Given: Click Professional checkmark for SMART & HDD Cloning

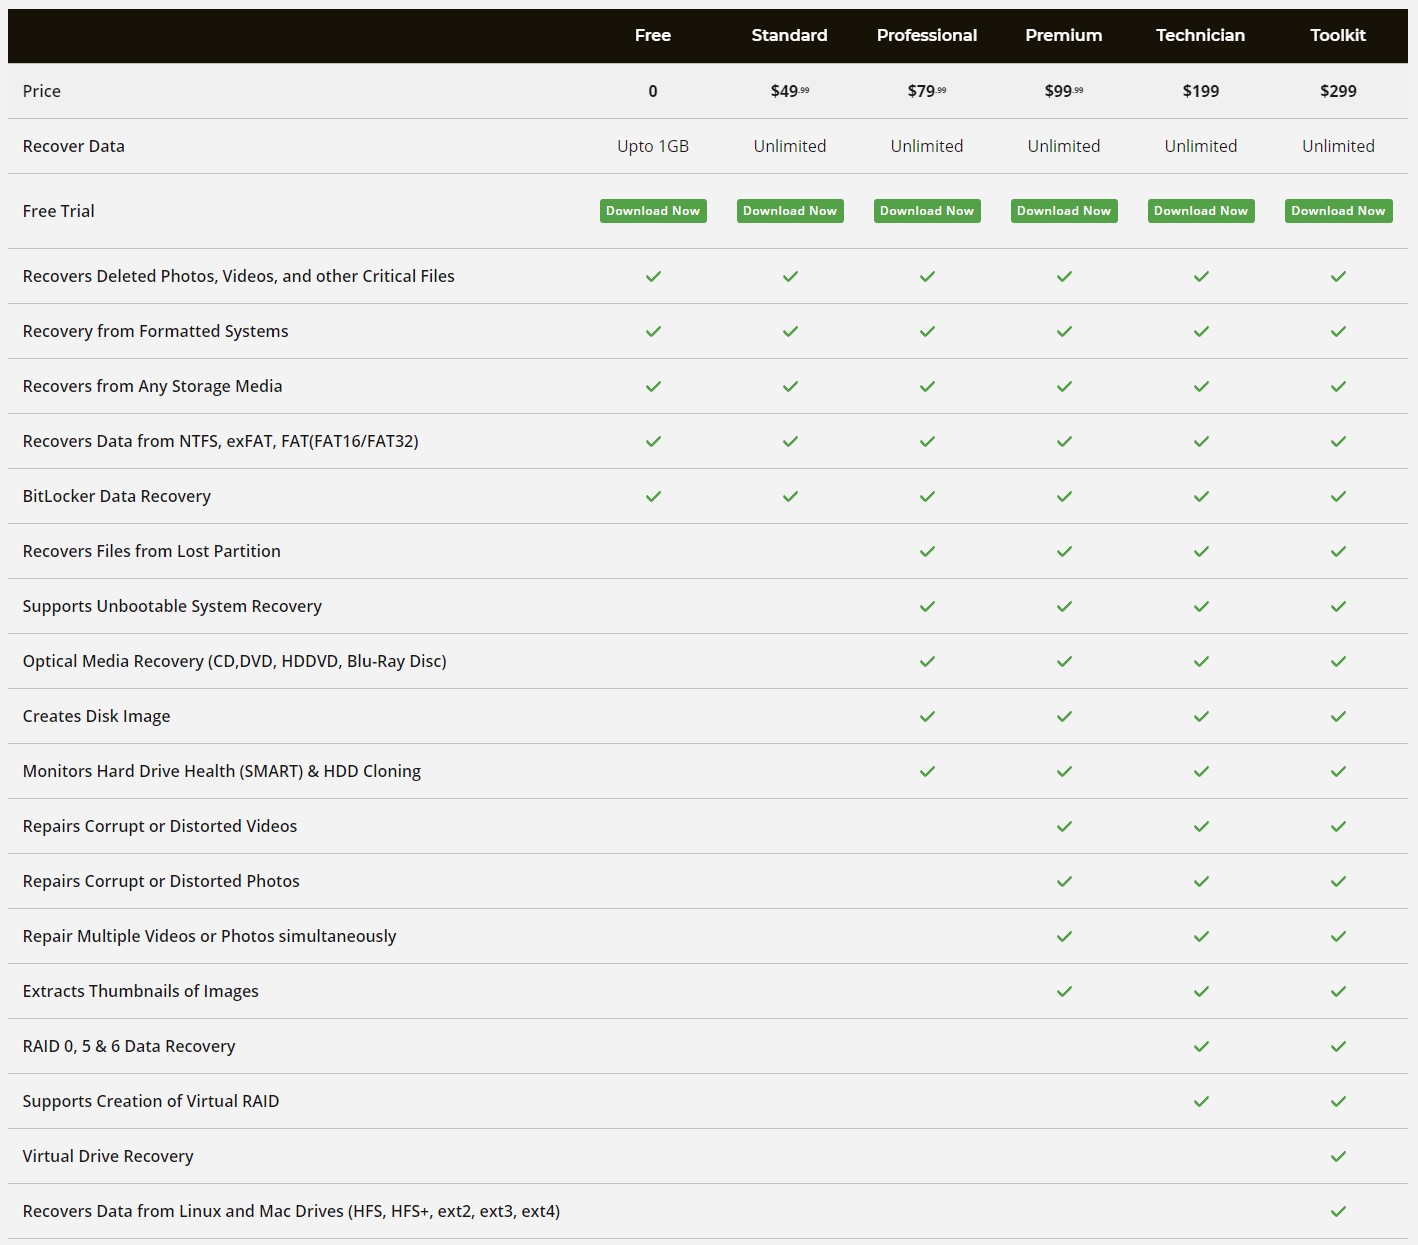Looking at the screenshot, I should (927, 771).
